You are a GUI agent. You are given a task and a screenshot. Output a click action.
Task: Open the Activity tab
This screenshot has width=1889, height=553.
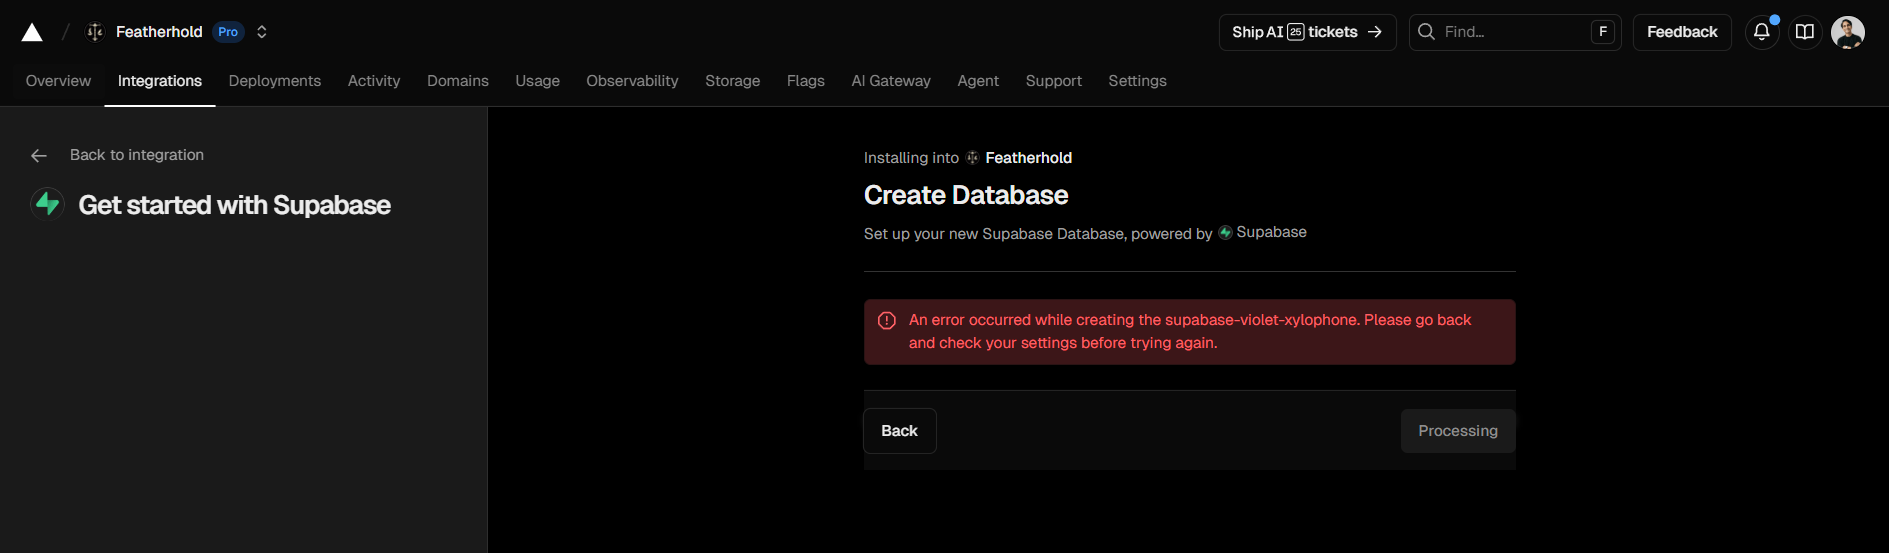point(374,81)
